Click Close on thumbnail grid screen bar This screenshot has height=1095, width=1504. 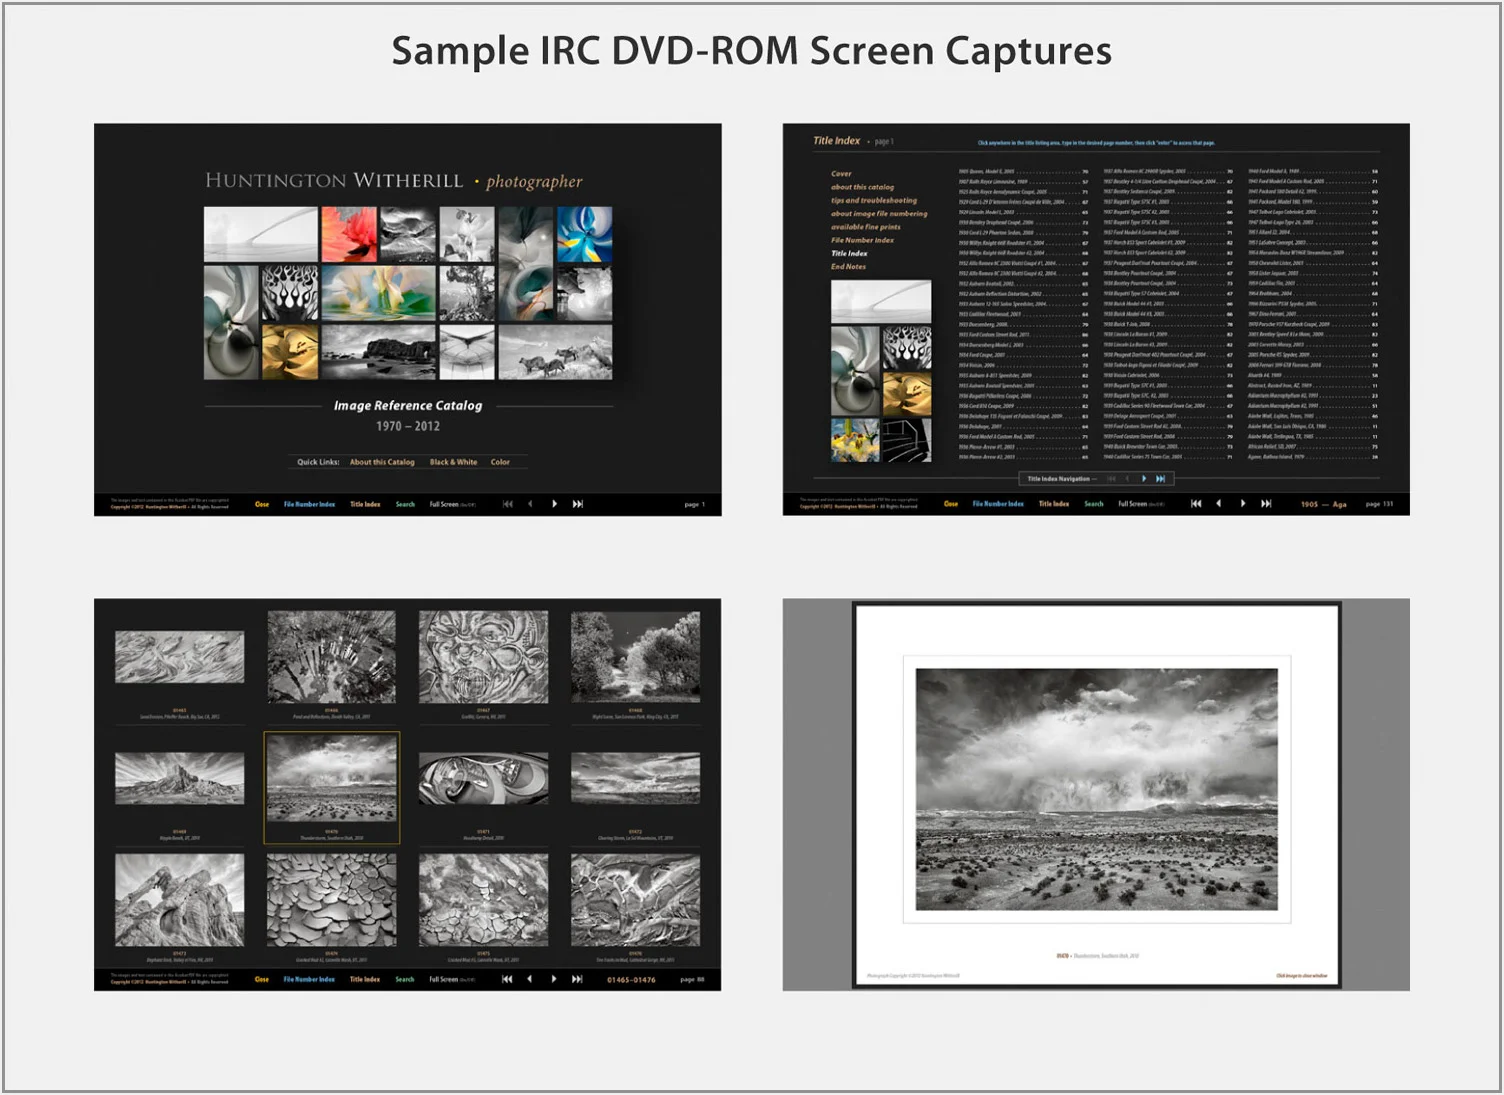tap(262, 979)
